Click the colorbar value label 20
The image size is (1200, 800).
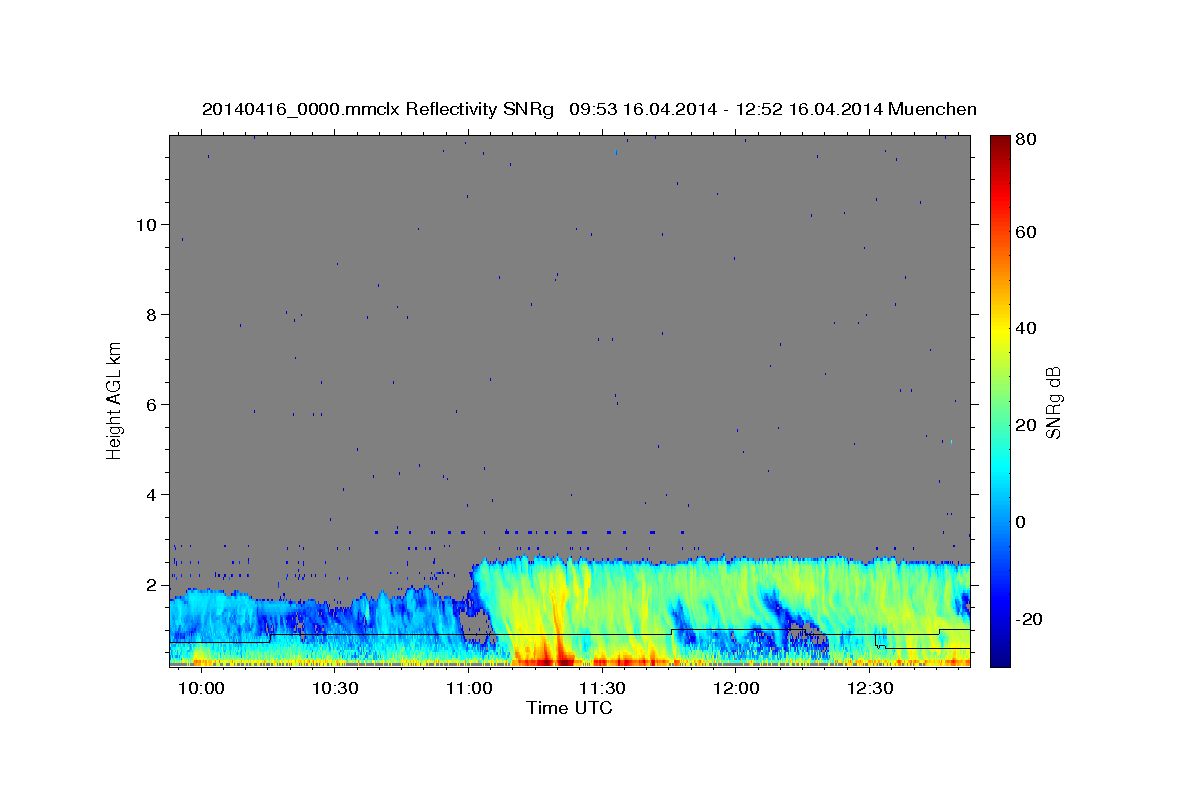point(1027,425)
